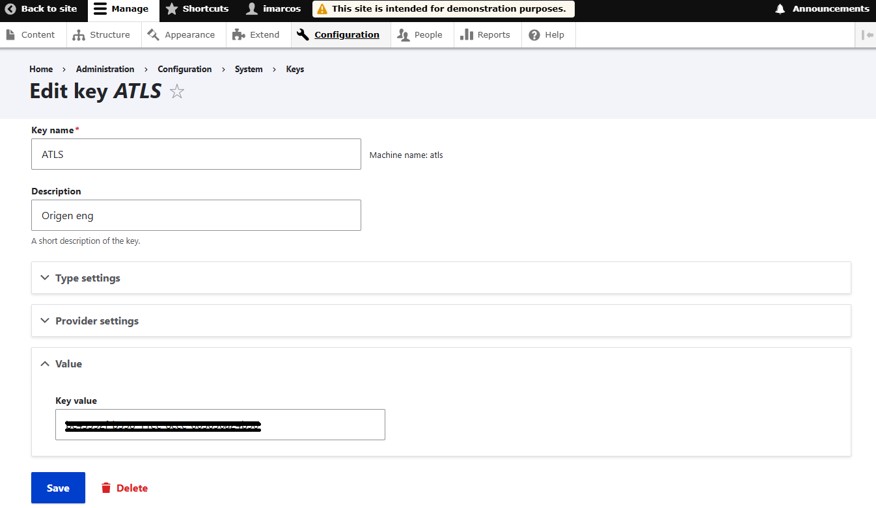The image size is (876, 508).
Task: Open the Content menu item
Action: point(30,35)
